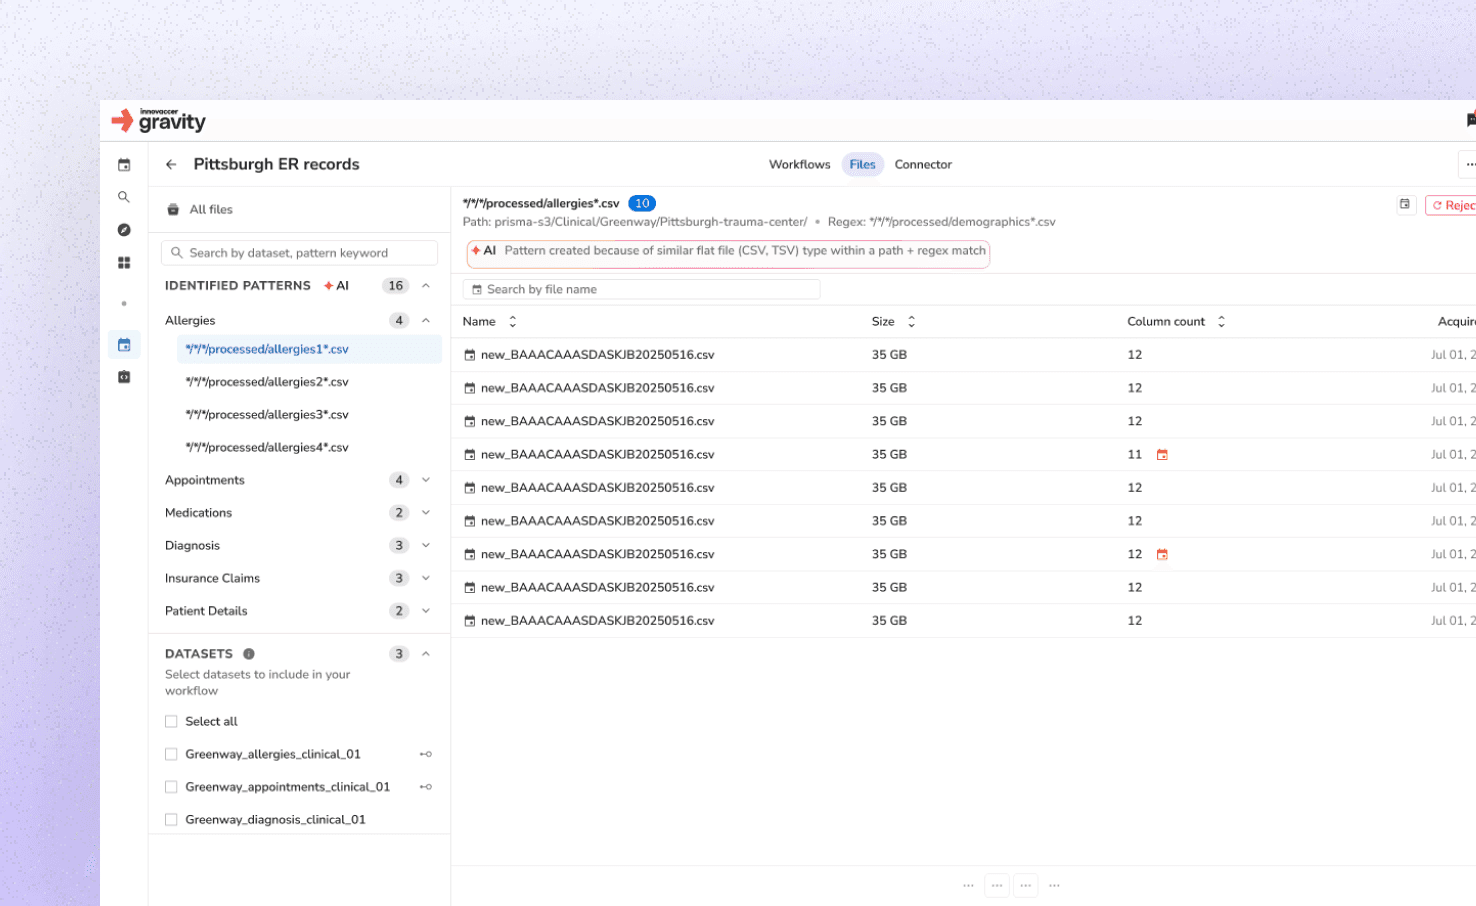Sort by Name column arrows
This screenshot has width=1476, height=906.
(x=513, y=322)
